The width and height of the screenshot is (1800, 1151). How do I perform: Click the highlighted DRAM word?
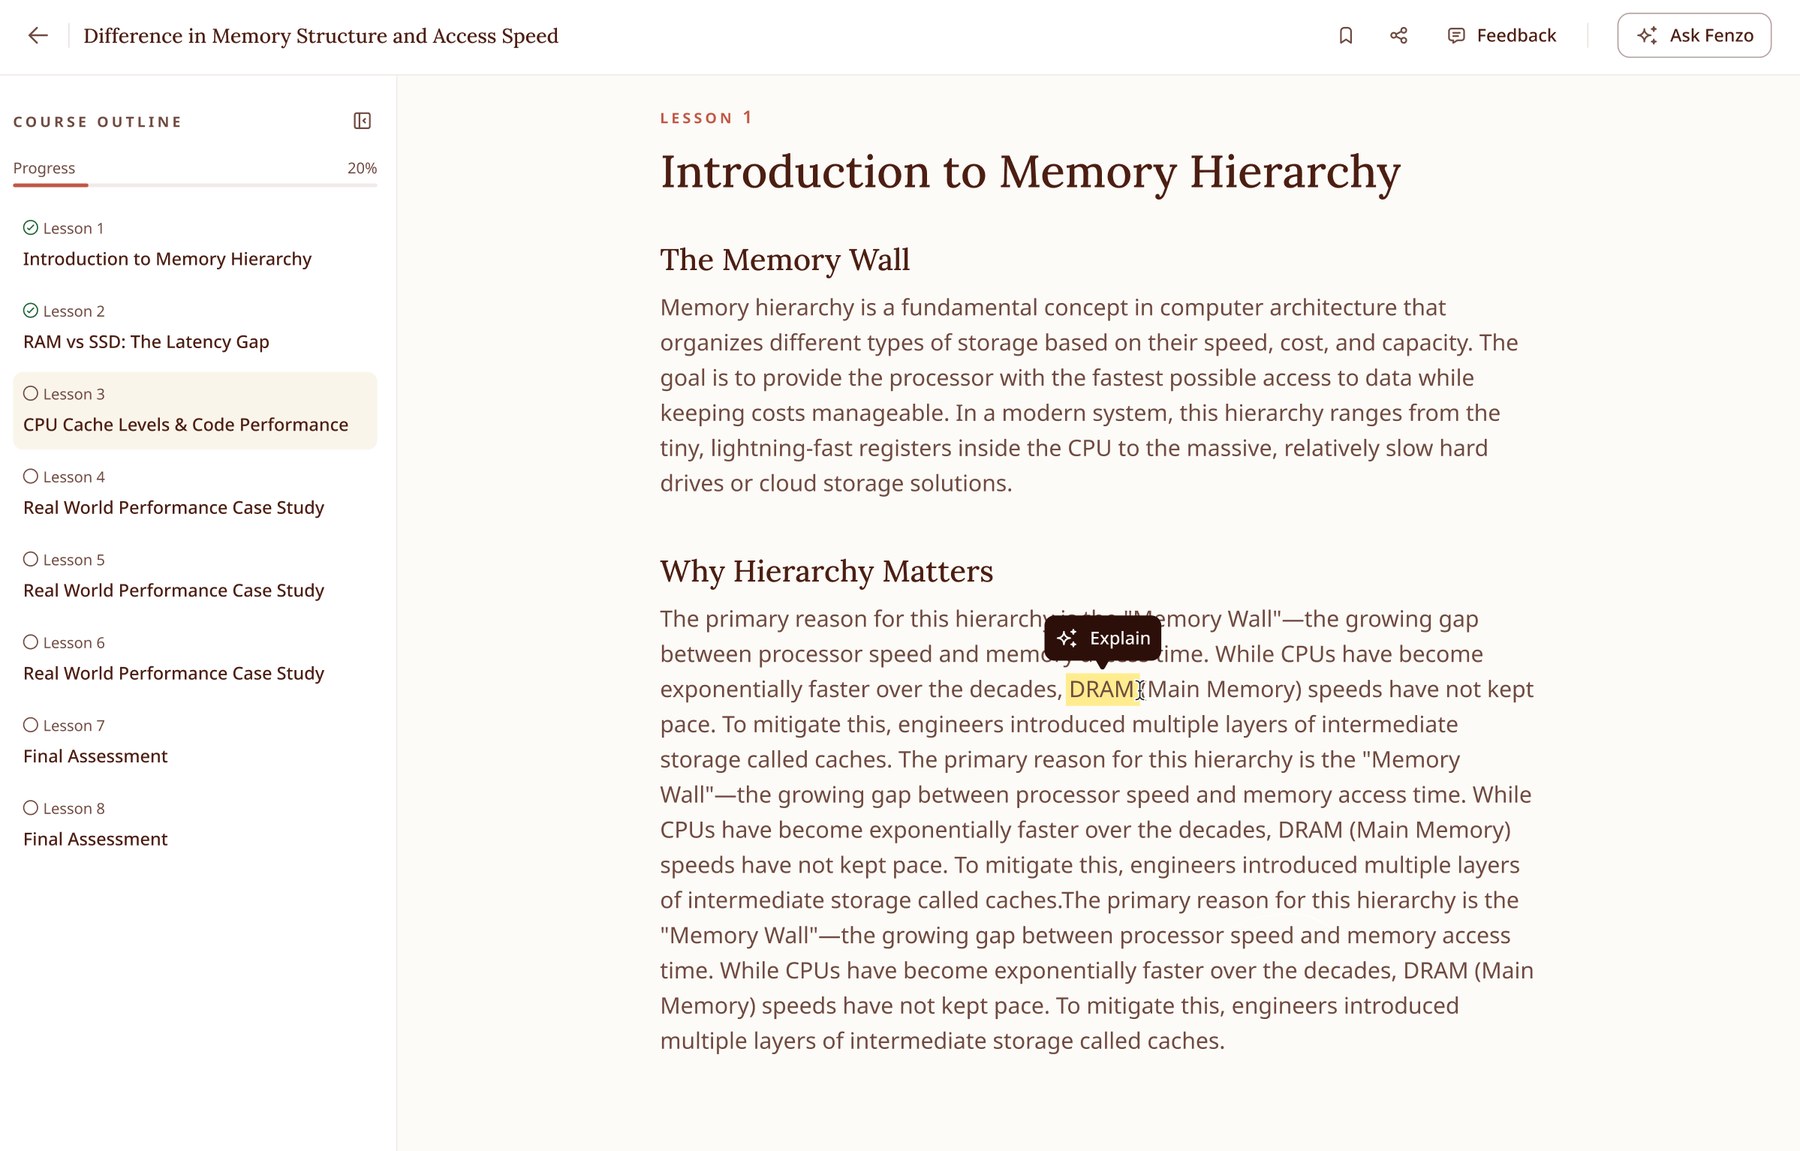click(1102, 690)
